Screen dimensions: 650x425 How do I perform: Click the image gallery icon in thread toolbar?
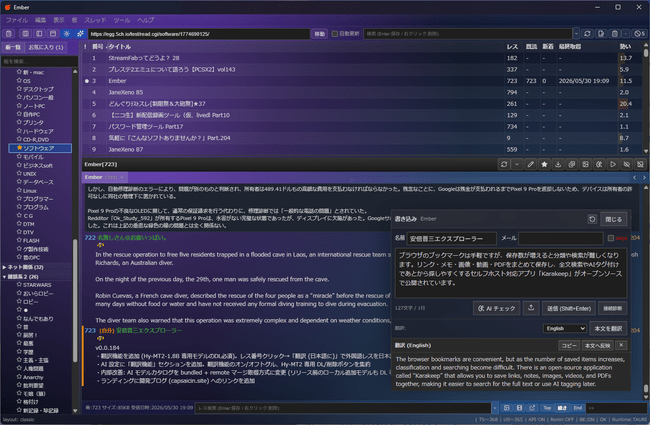click(585, 165)
